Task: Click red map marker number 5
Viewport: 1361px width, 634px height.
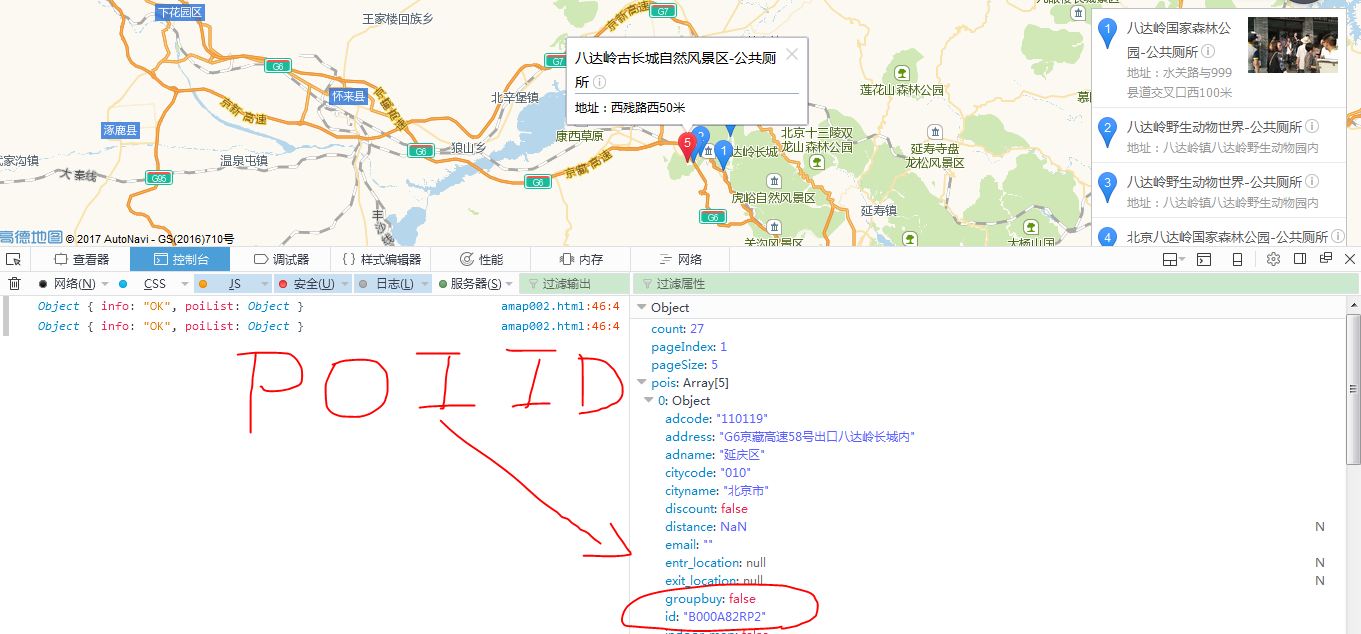Action: pyautogui.click(x=687, y=146)
